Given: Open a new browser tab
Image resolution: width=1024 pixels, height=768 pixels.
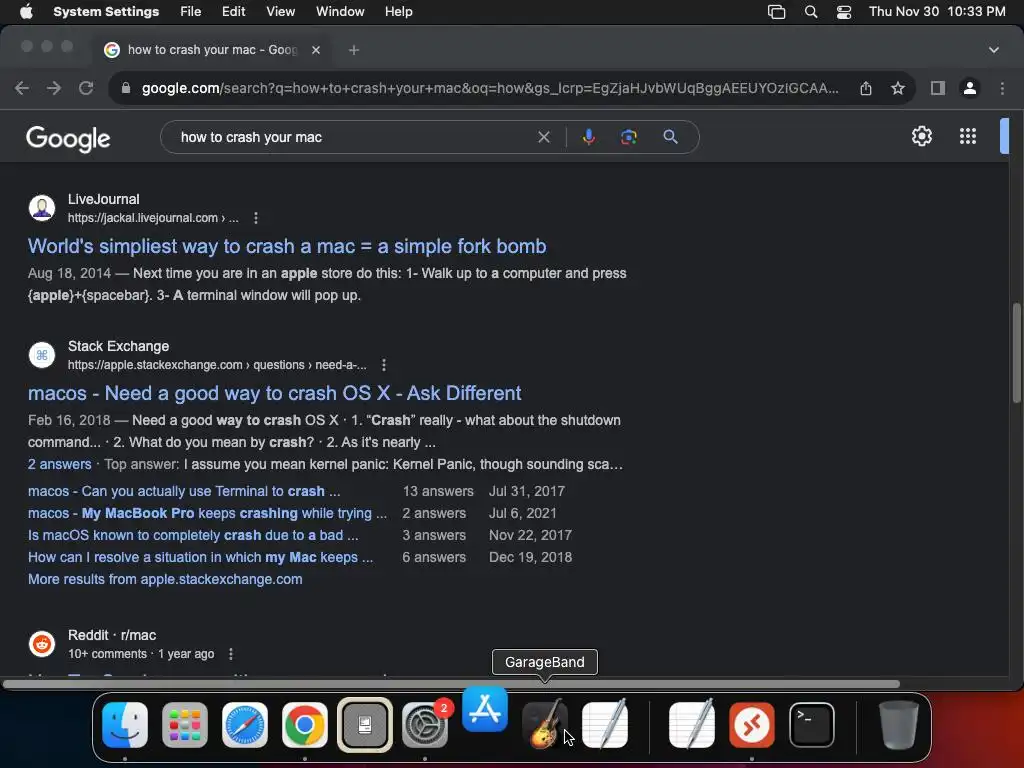Looking at the screenshot, I should 353,50.
